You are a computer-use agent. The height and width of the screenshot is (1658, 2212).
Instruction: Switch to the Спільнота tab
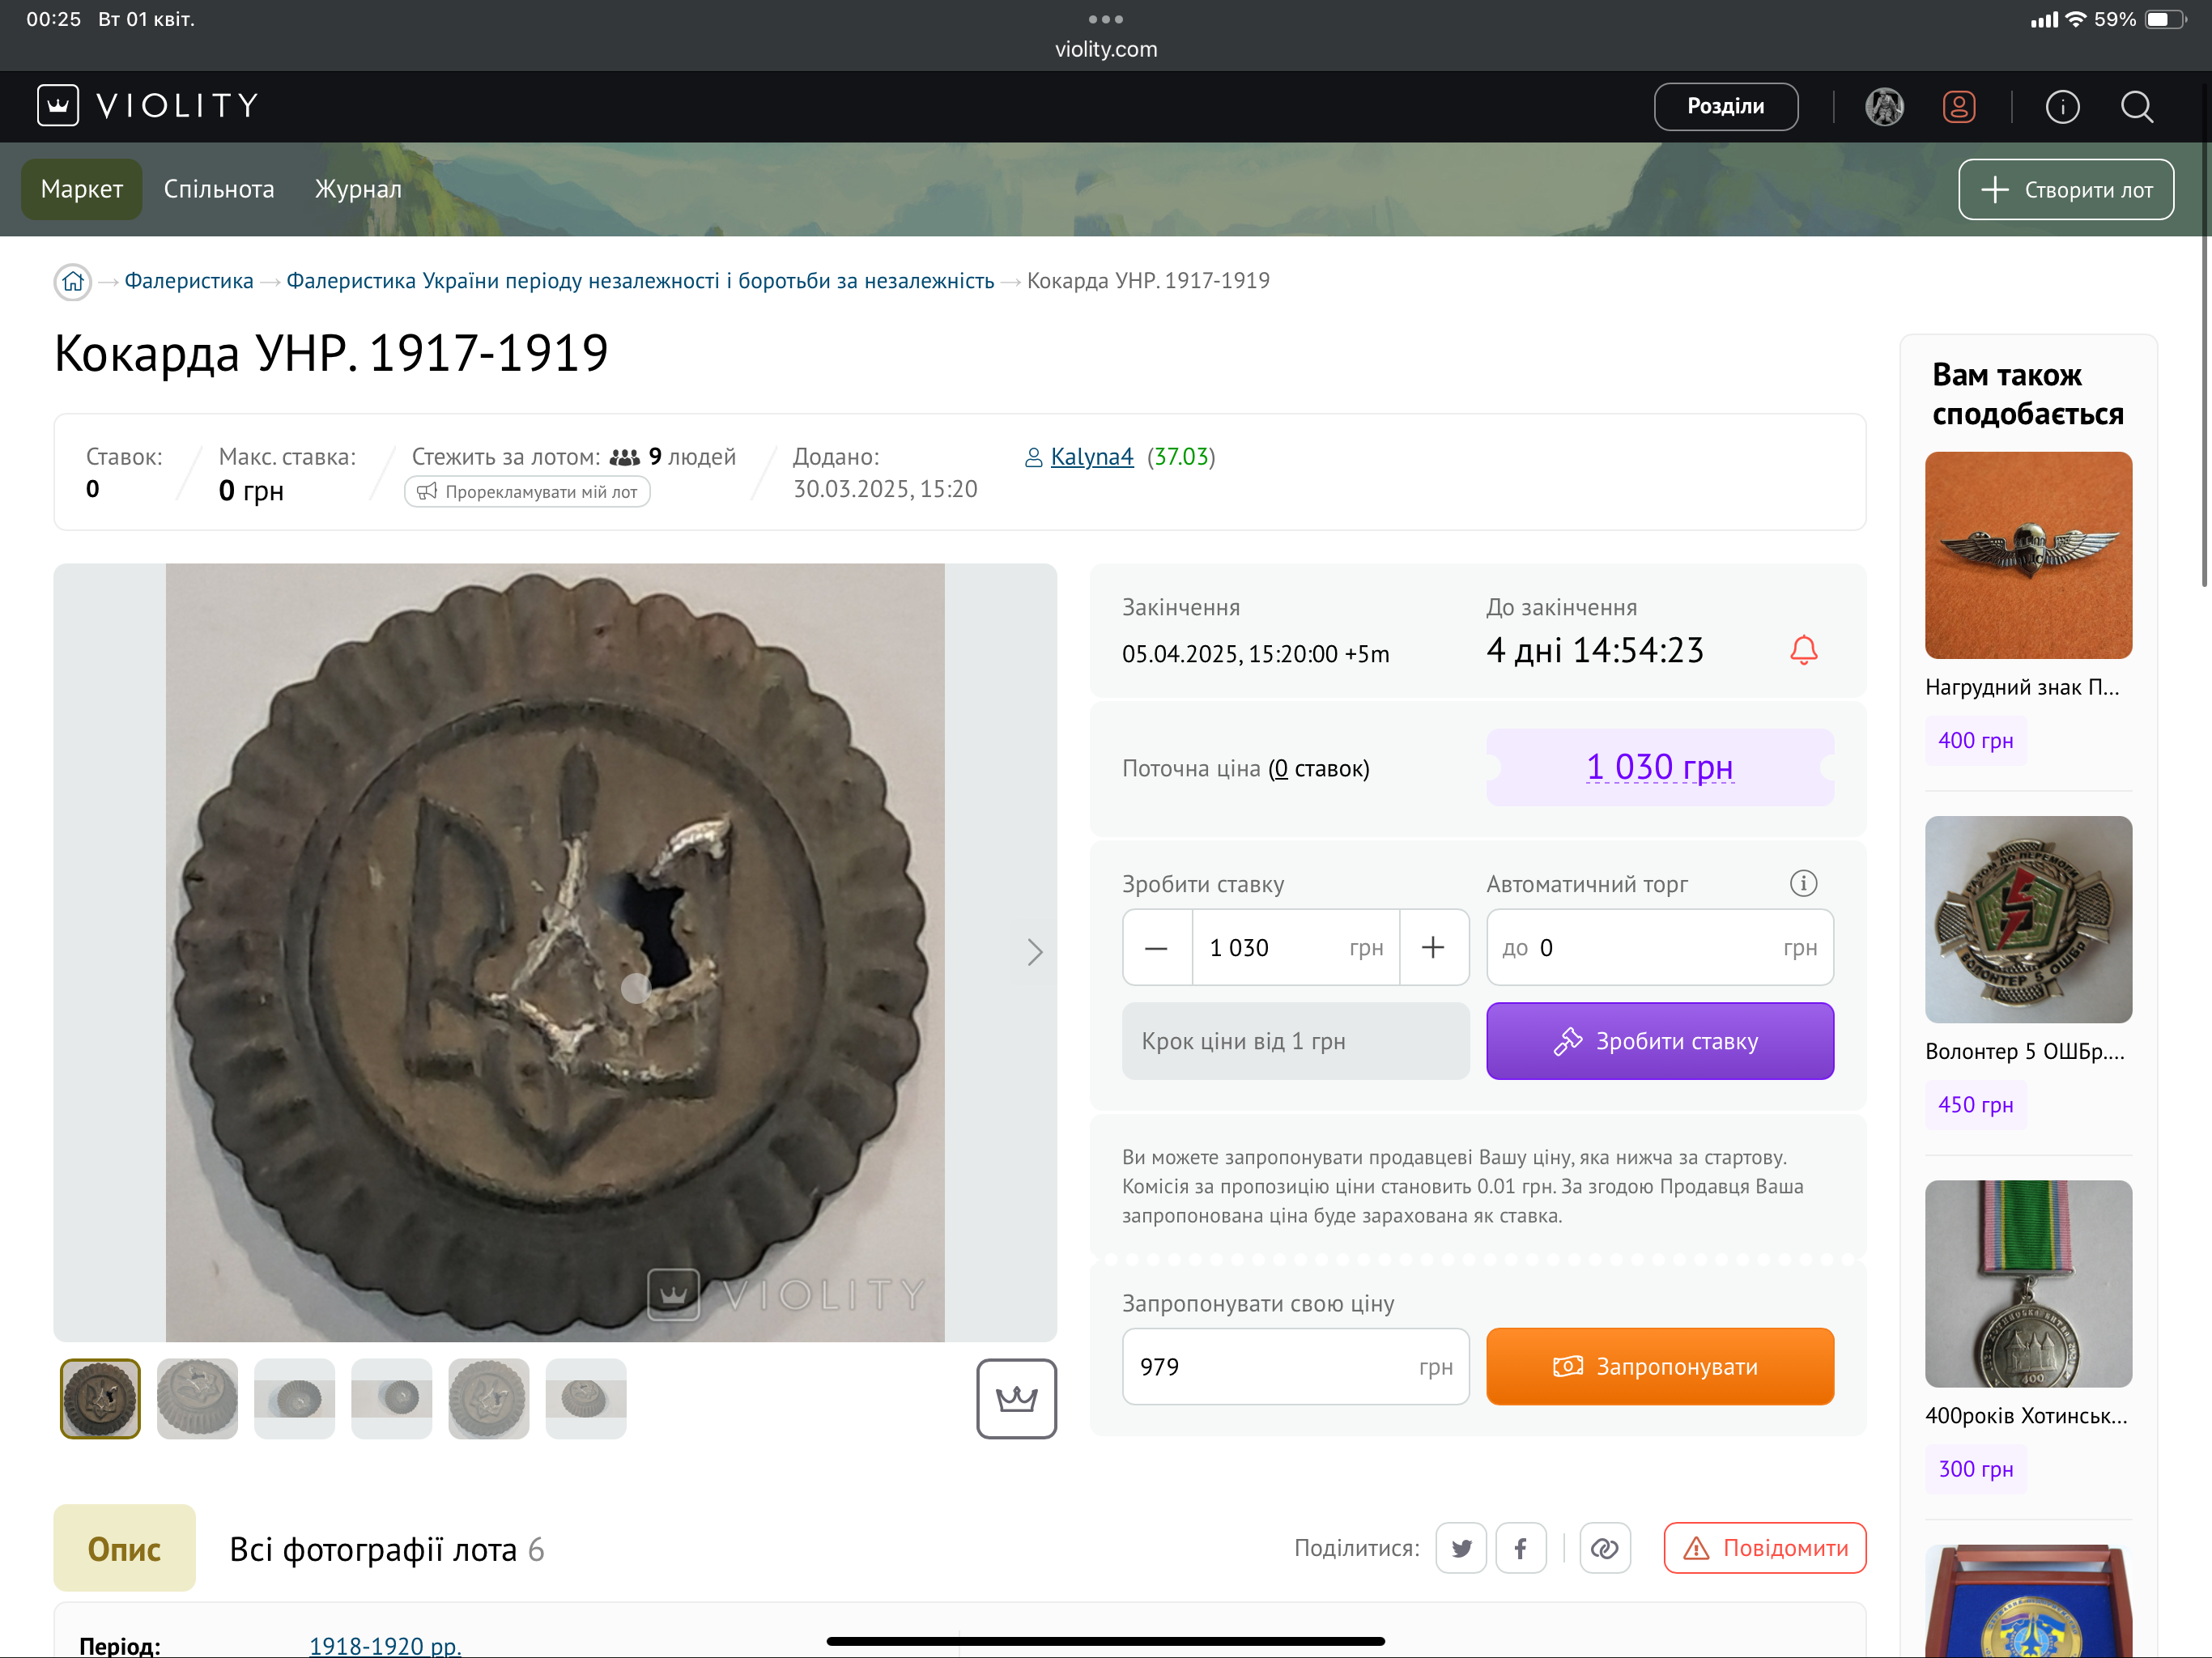(219, 189)
